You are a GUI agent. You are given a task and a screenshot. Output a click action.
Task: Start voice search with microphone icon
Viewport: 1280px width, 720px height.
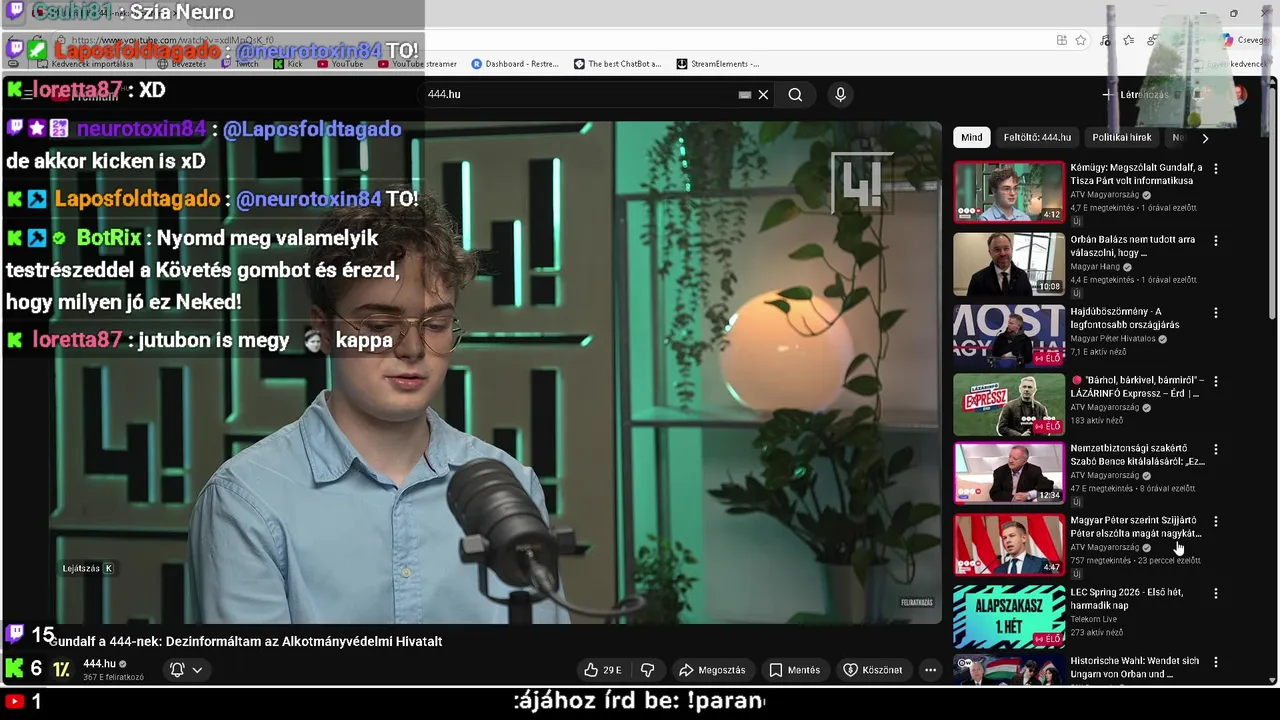coord(840,94)
